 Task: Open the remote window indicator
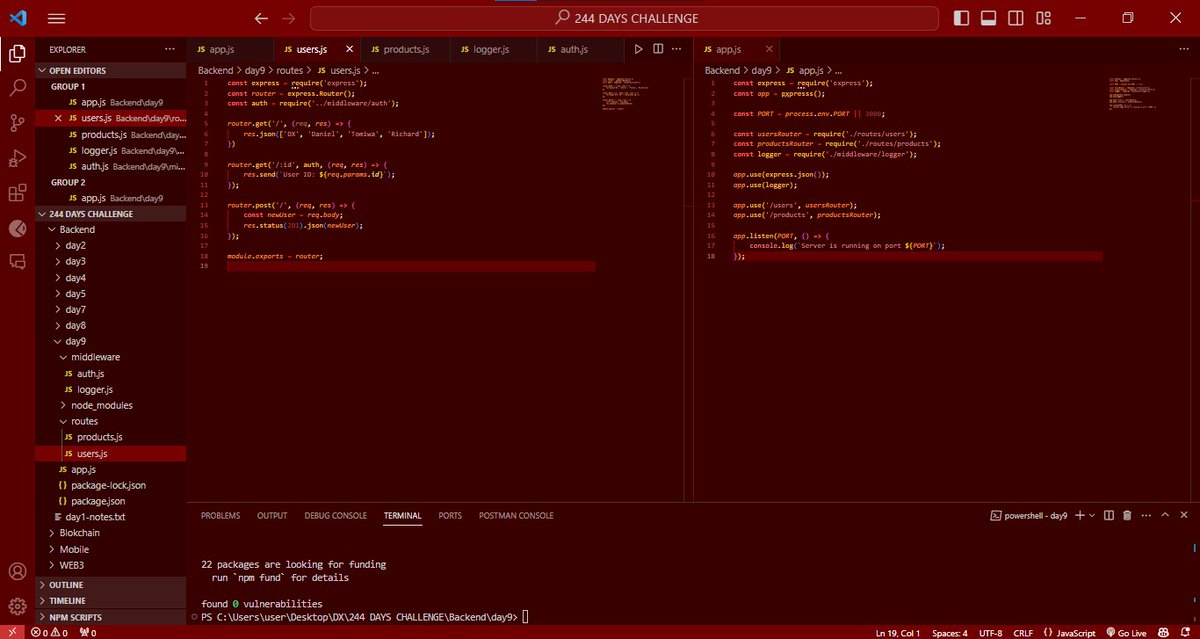point(12,632)
